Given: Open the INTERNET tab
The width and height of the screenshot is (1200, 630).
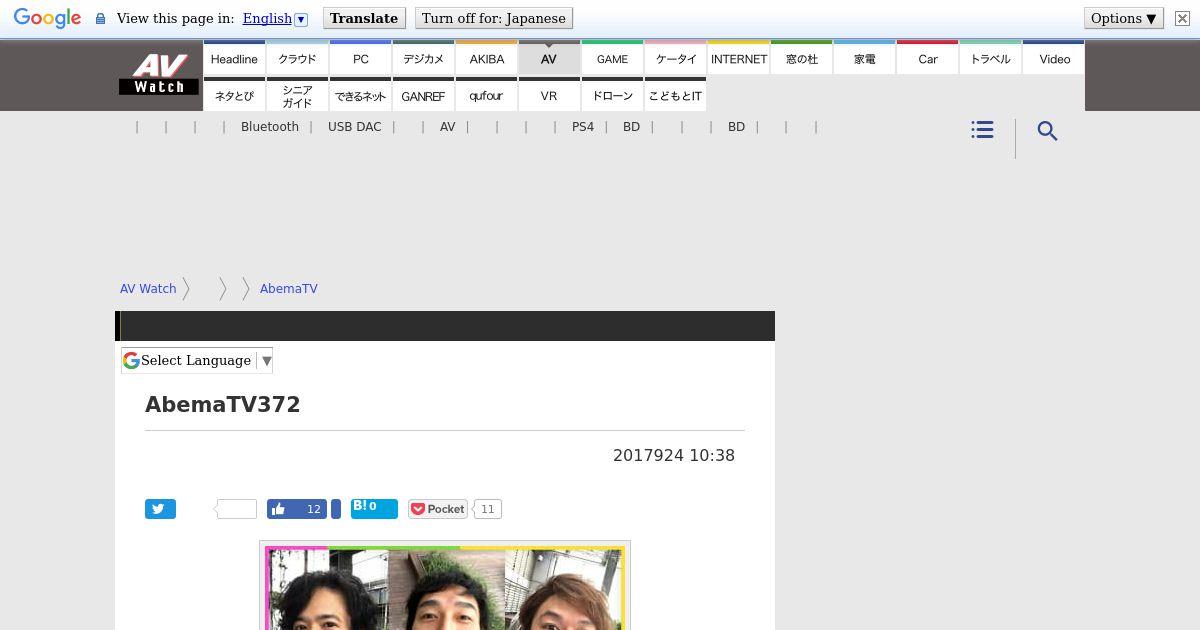Looking at the screenshot, I should [739, 59].
